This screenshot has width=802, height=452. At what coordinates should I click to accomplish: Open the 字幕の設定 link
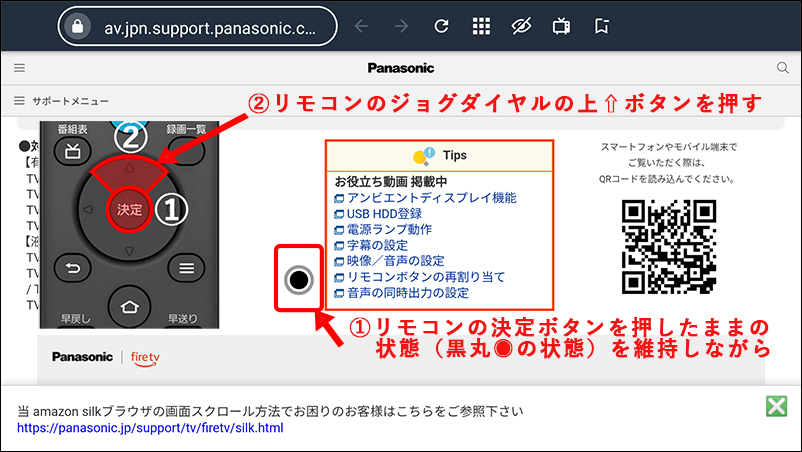377,246
